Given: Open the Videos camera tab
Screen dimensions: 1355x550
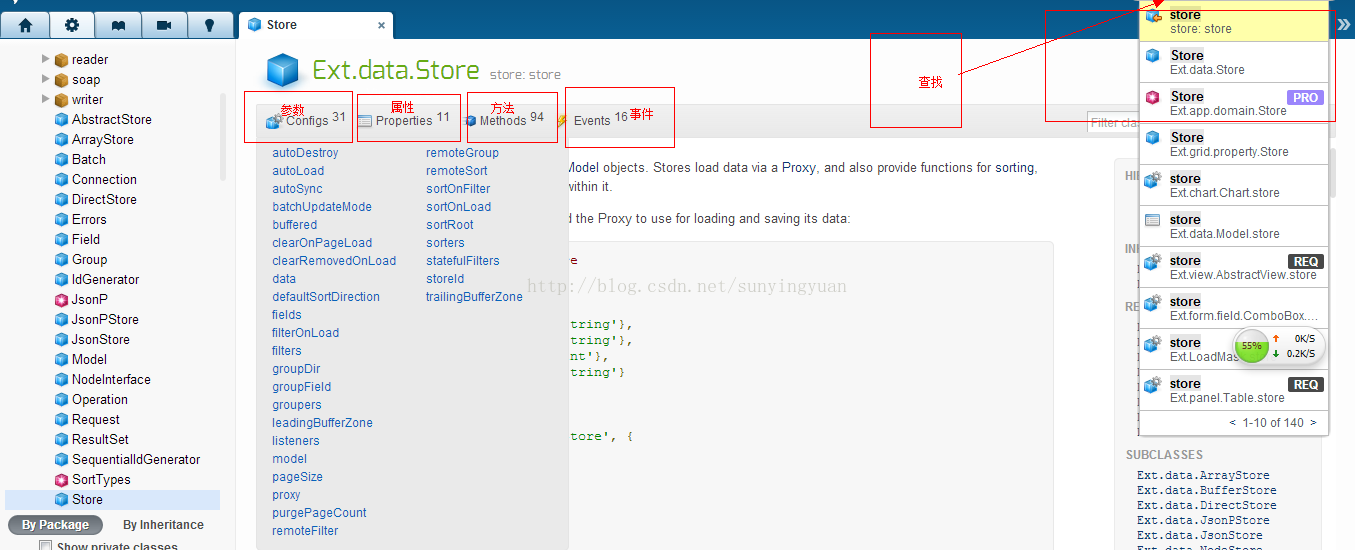Looking at the screenshot, I should coord(164,26).
